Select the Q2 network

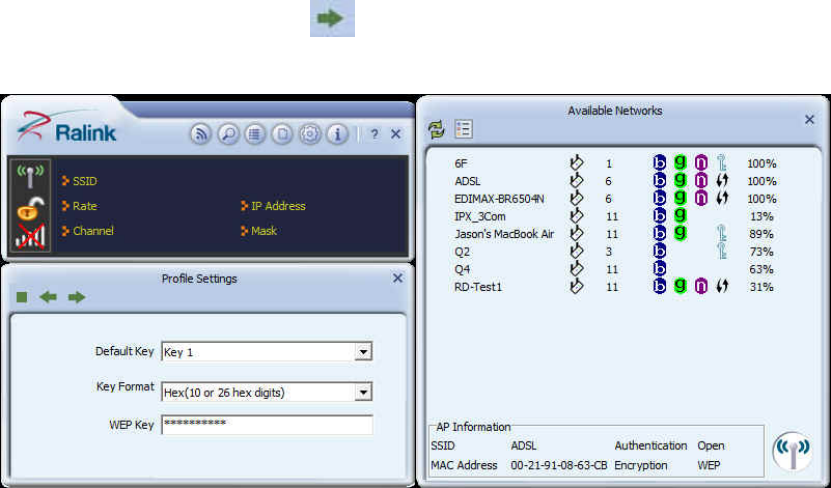462,252
